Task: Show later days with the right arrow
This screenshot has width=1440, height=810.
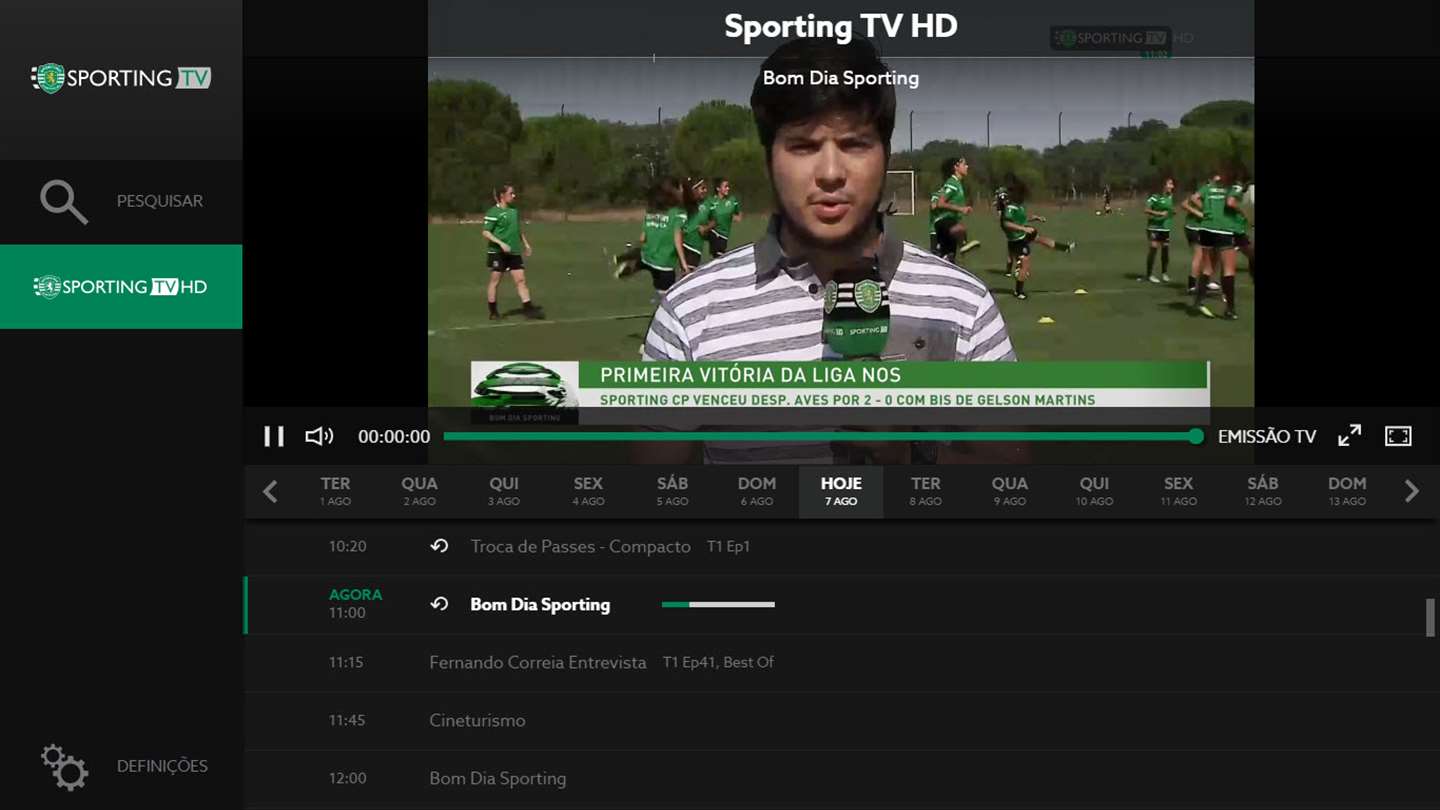Action: (x=1411, y=491)
